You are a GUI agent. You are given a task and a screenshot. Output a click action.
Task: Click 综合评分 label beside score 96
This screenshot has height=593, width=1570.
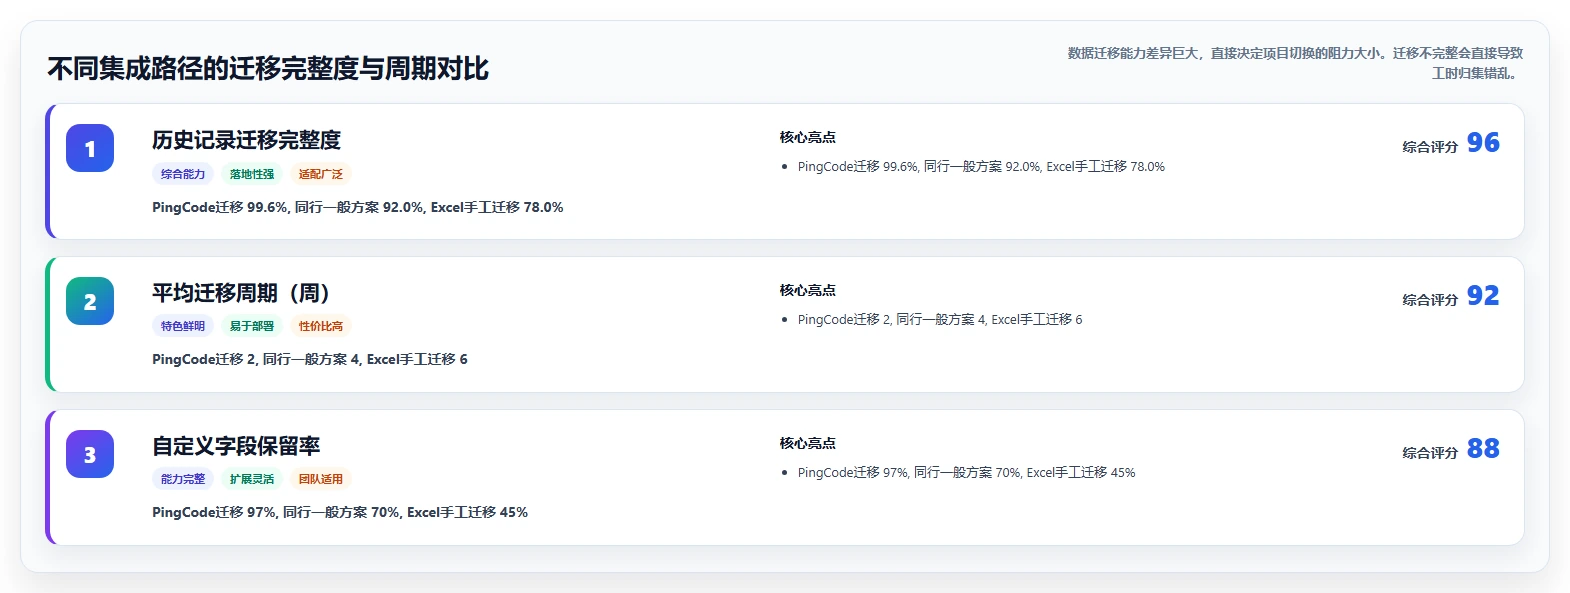[x=1430, y=147]
